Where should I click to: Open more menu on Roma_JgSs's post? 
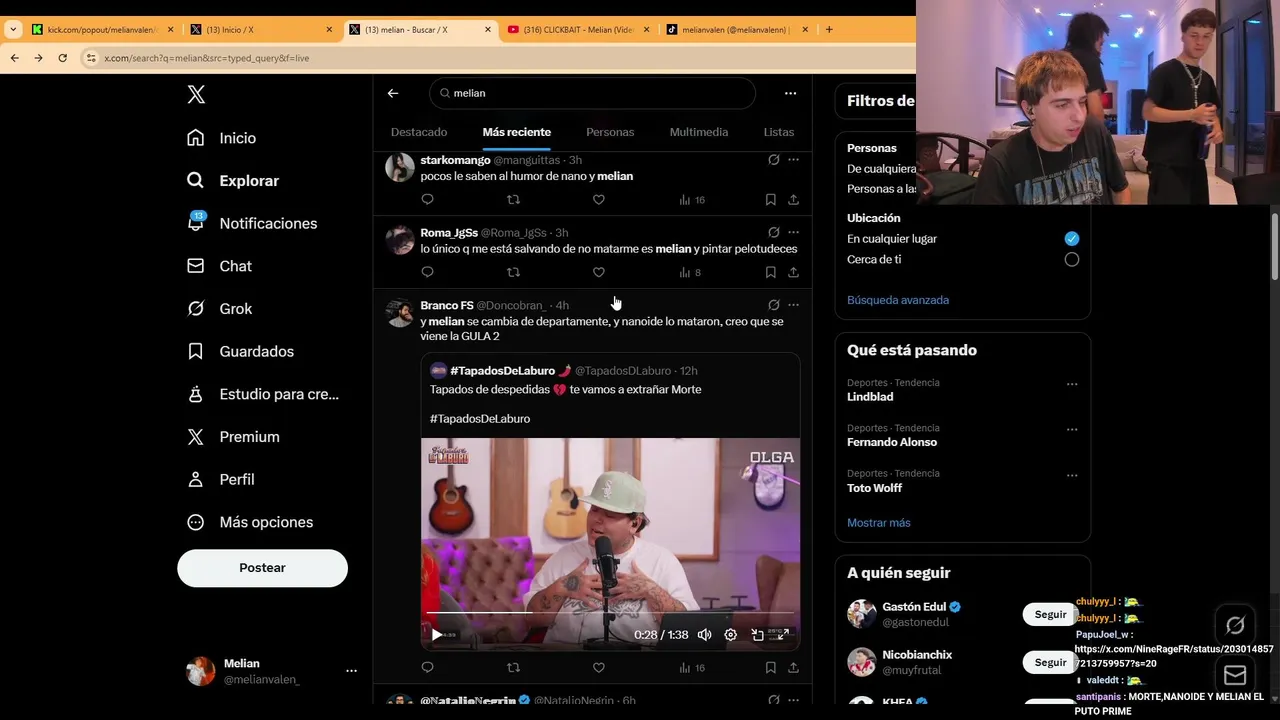(793, 233)
